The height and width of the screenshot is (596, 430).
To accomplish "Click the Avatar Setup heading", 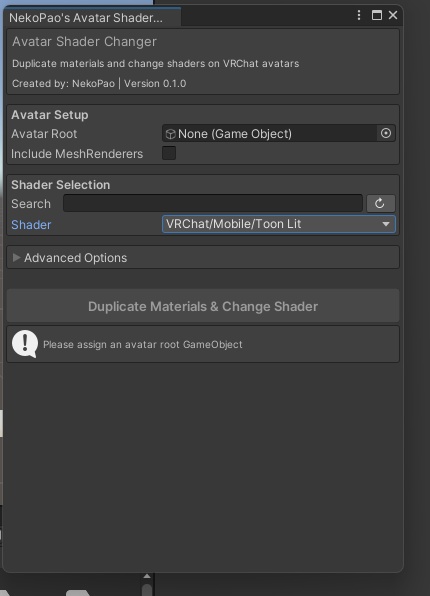I will [x=50, y=115].
